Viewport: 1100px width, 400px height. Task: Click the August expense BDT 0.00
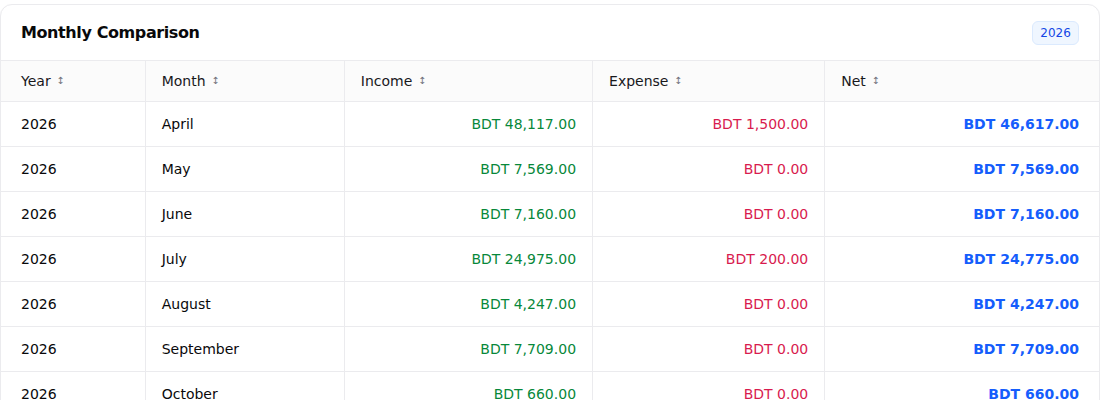pos(776,304)
